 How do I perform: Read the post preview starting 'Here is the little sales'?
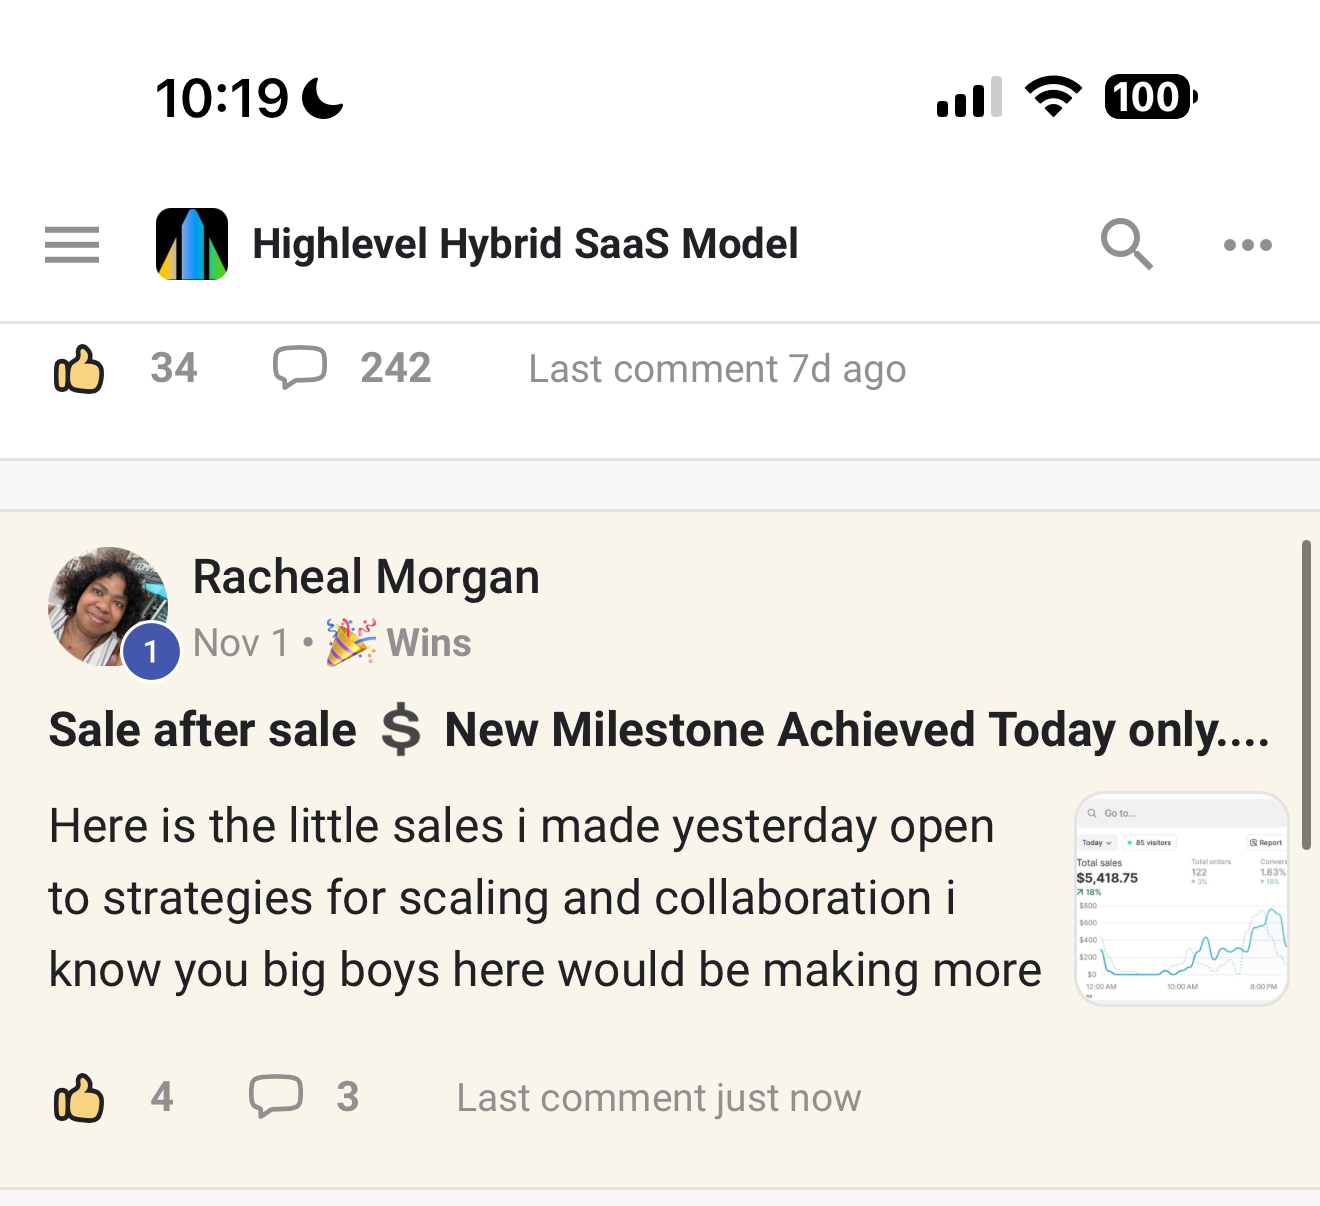tap(545, 898)
